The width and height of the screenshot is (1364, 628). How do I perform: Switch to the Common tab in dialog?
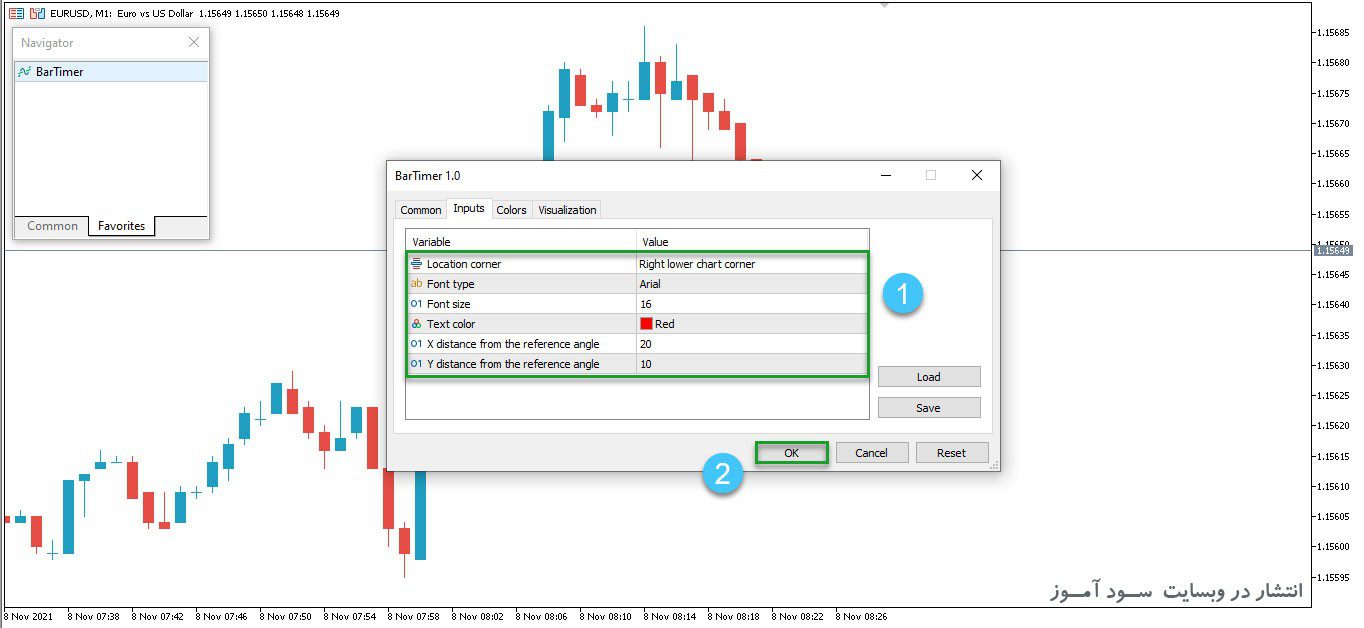point(421,210)
